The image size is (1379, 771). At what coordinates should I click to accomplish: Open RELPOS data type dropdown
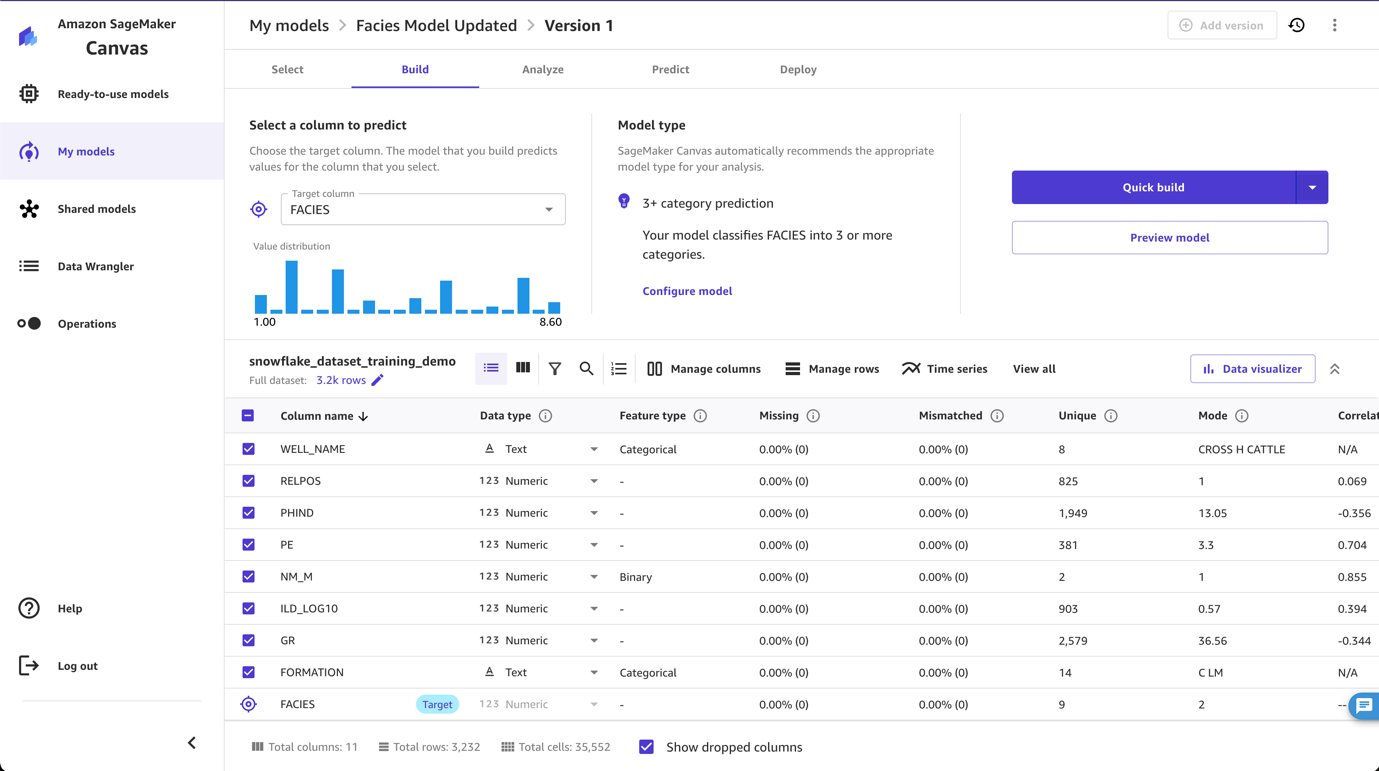point(594,481)
